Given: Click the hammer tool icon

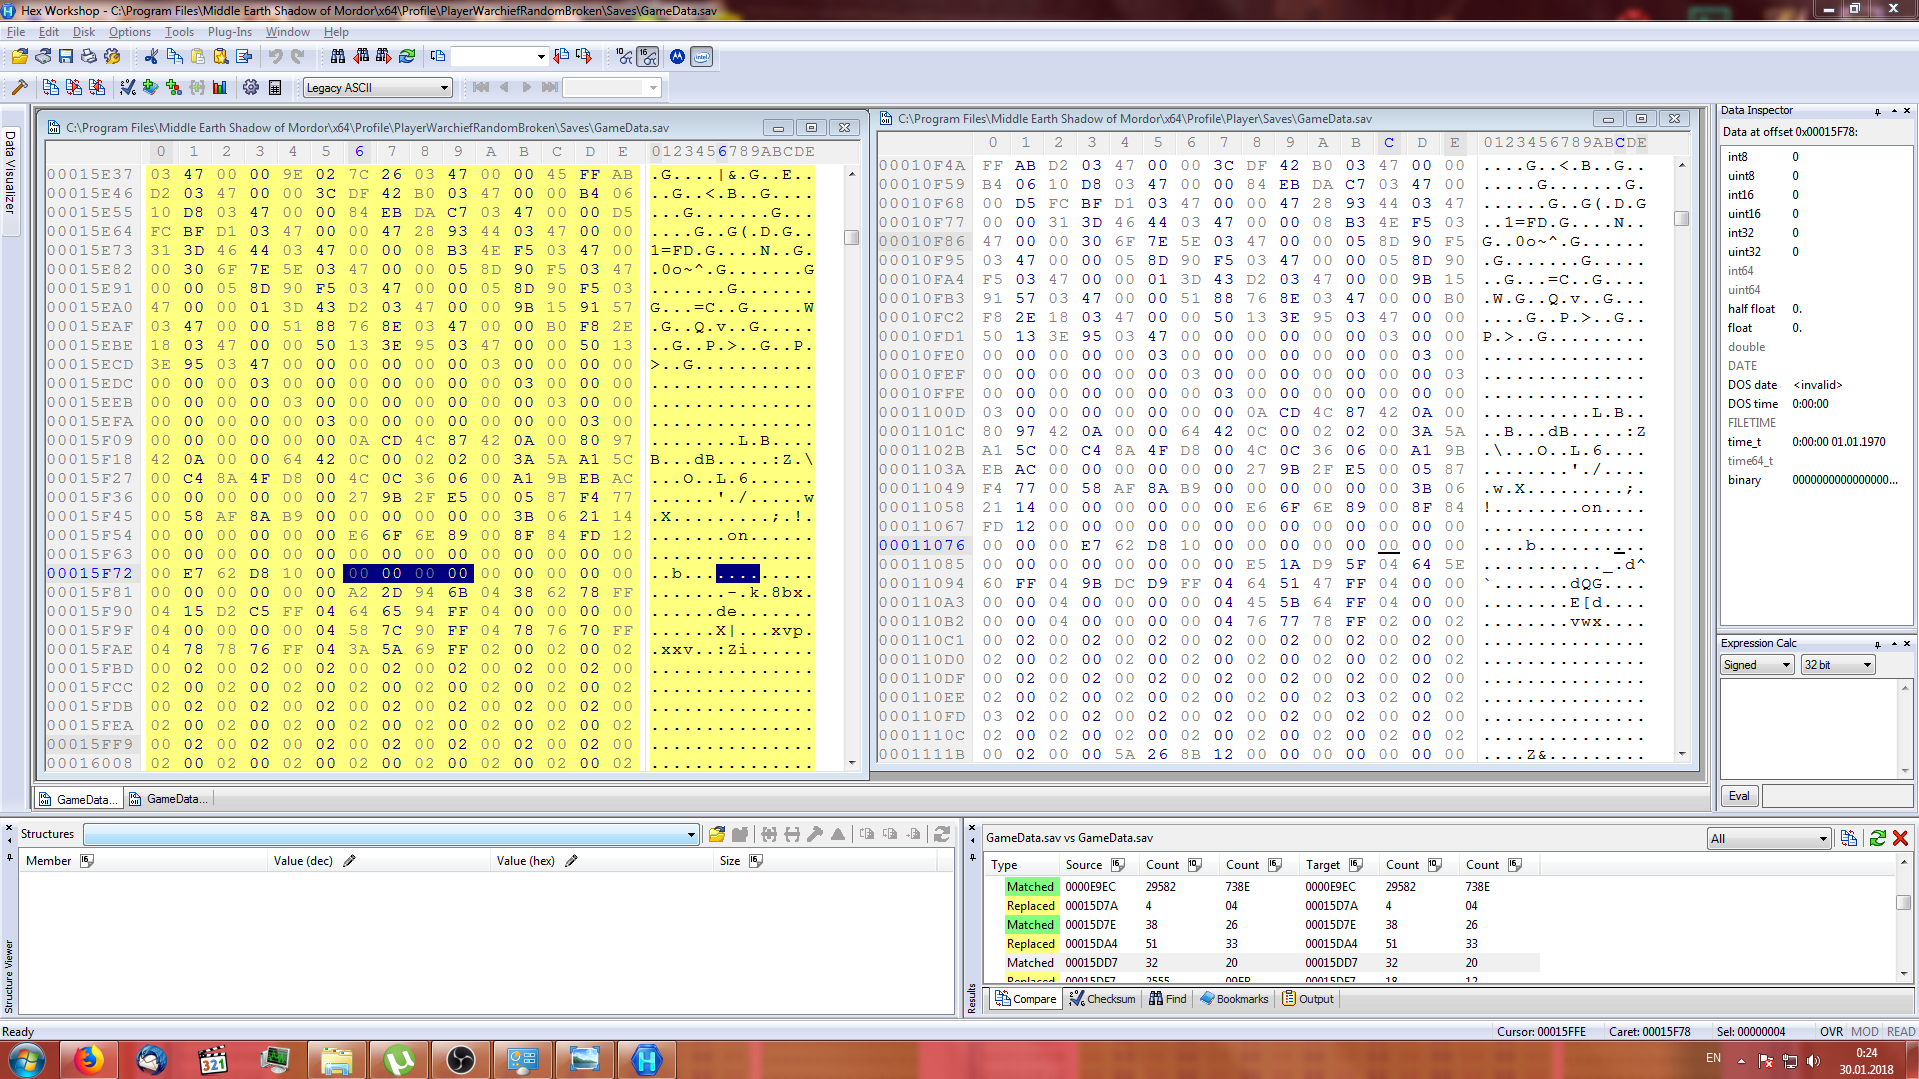Looking at the screenshot, I should pyautogui.click(x=19, y=88).
